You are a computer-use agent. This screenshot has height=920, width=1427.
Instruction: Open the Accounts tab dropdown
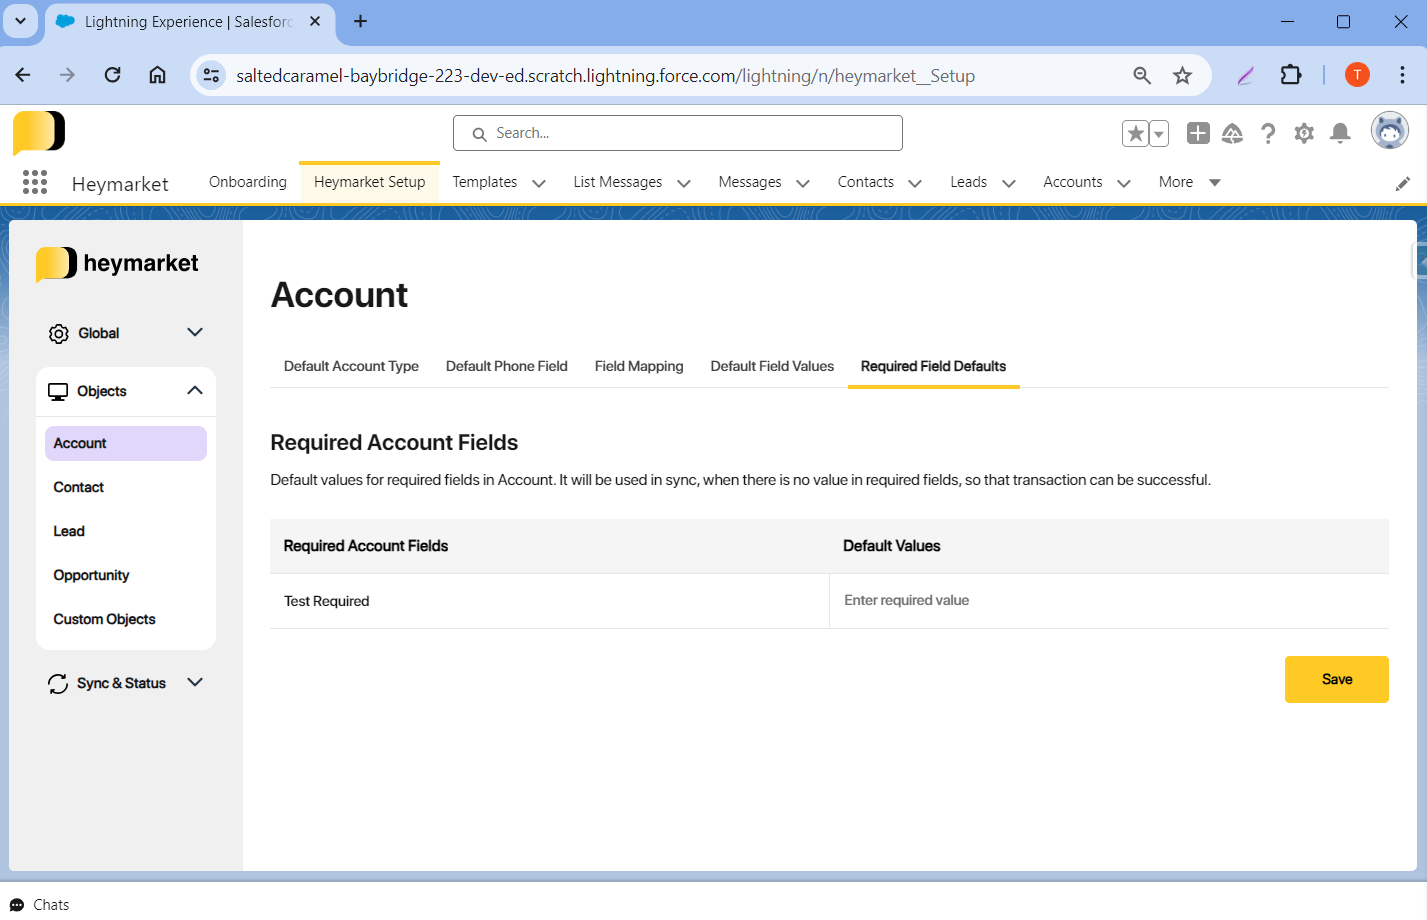click(1124, 183)
